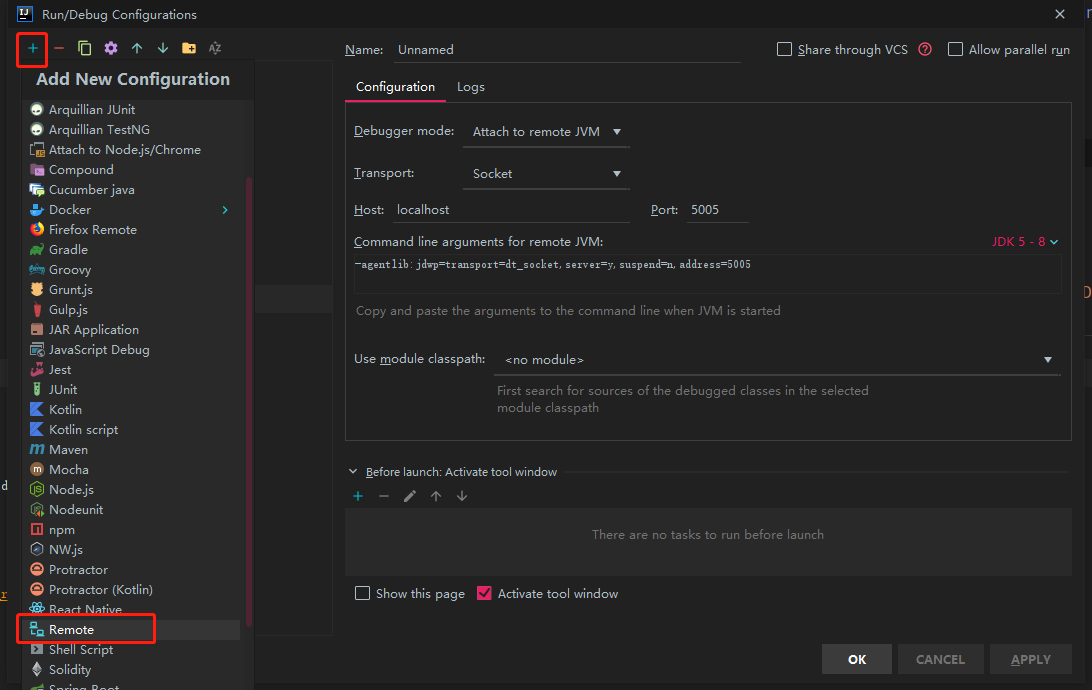This screenshot has width=1092, height=690.
Task: Choose JAR Application configuration type
Action: [x=132, y=330]
